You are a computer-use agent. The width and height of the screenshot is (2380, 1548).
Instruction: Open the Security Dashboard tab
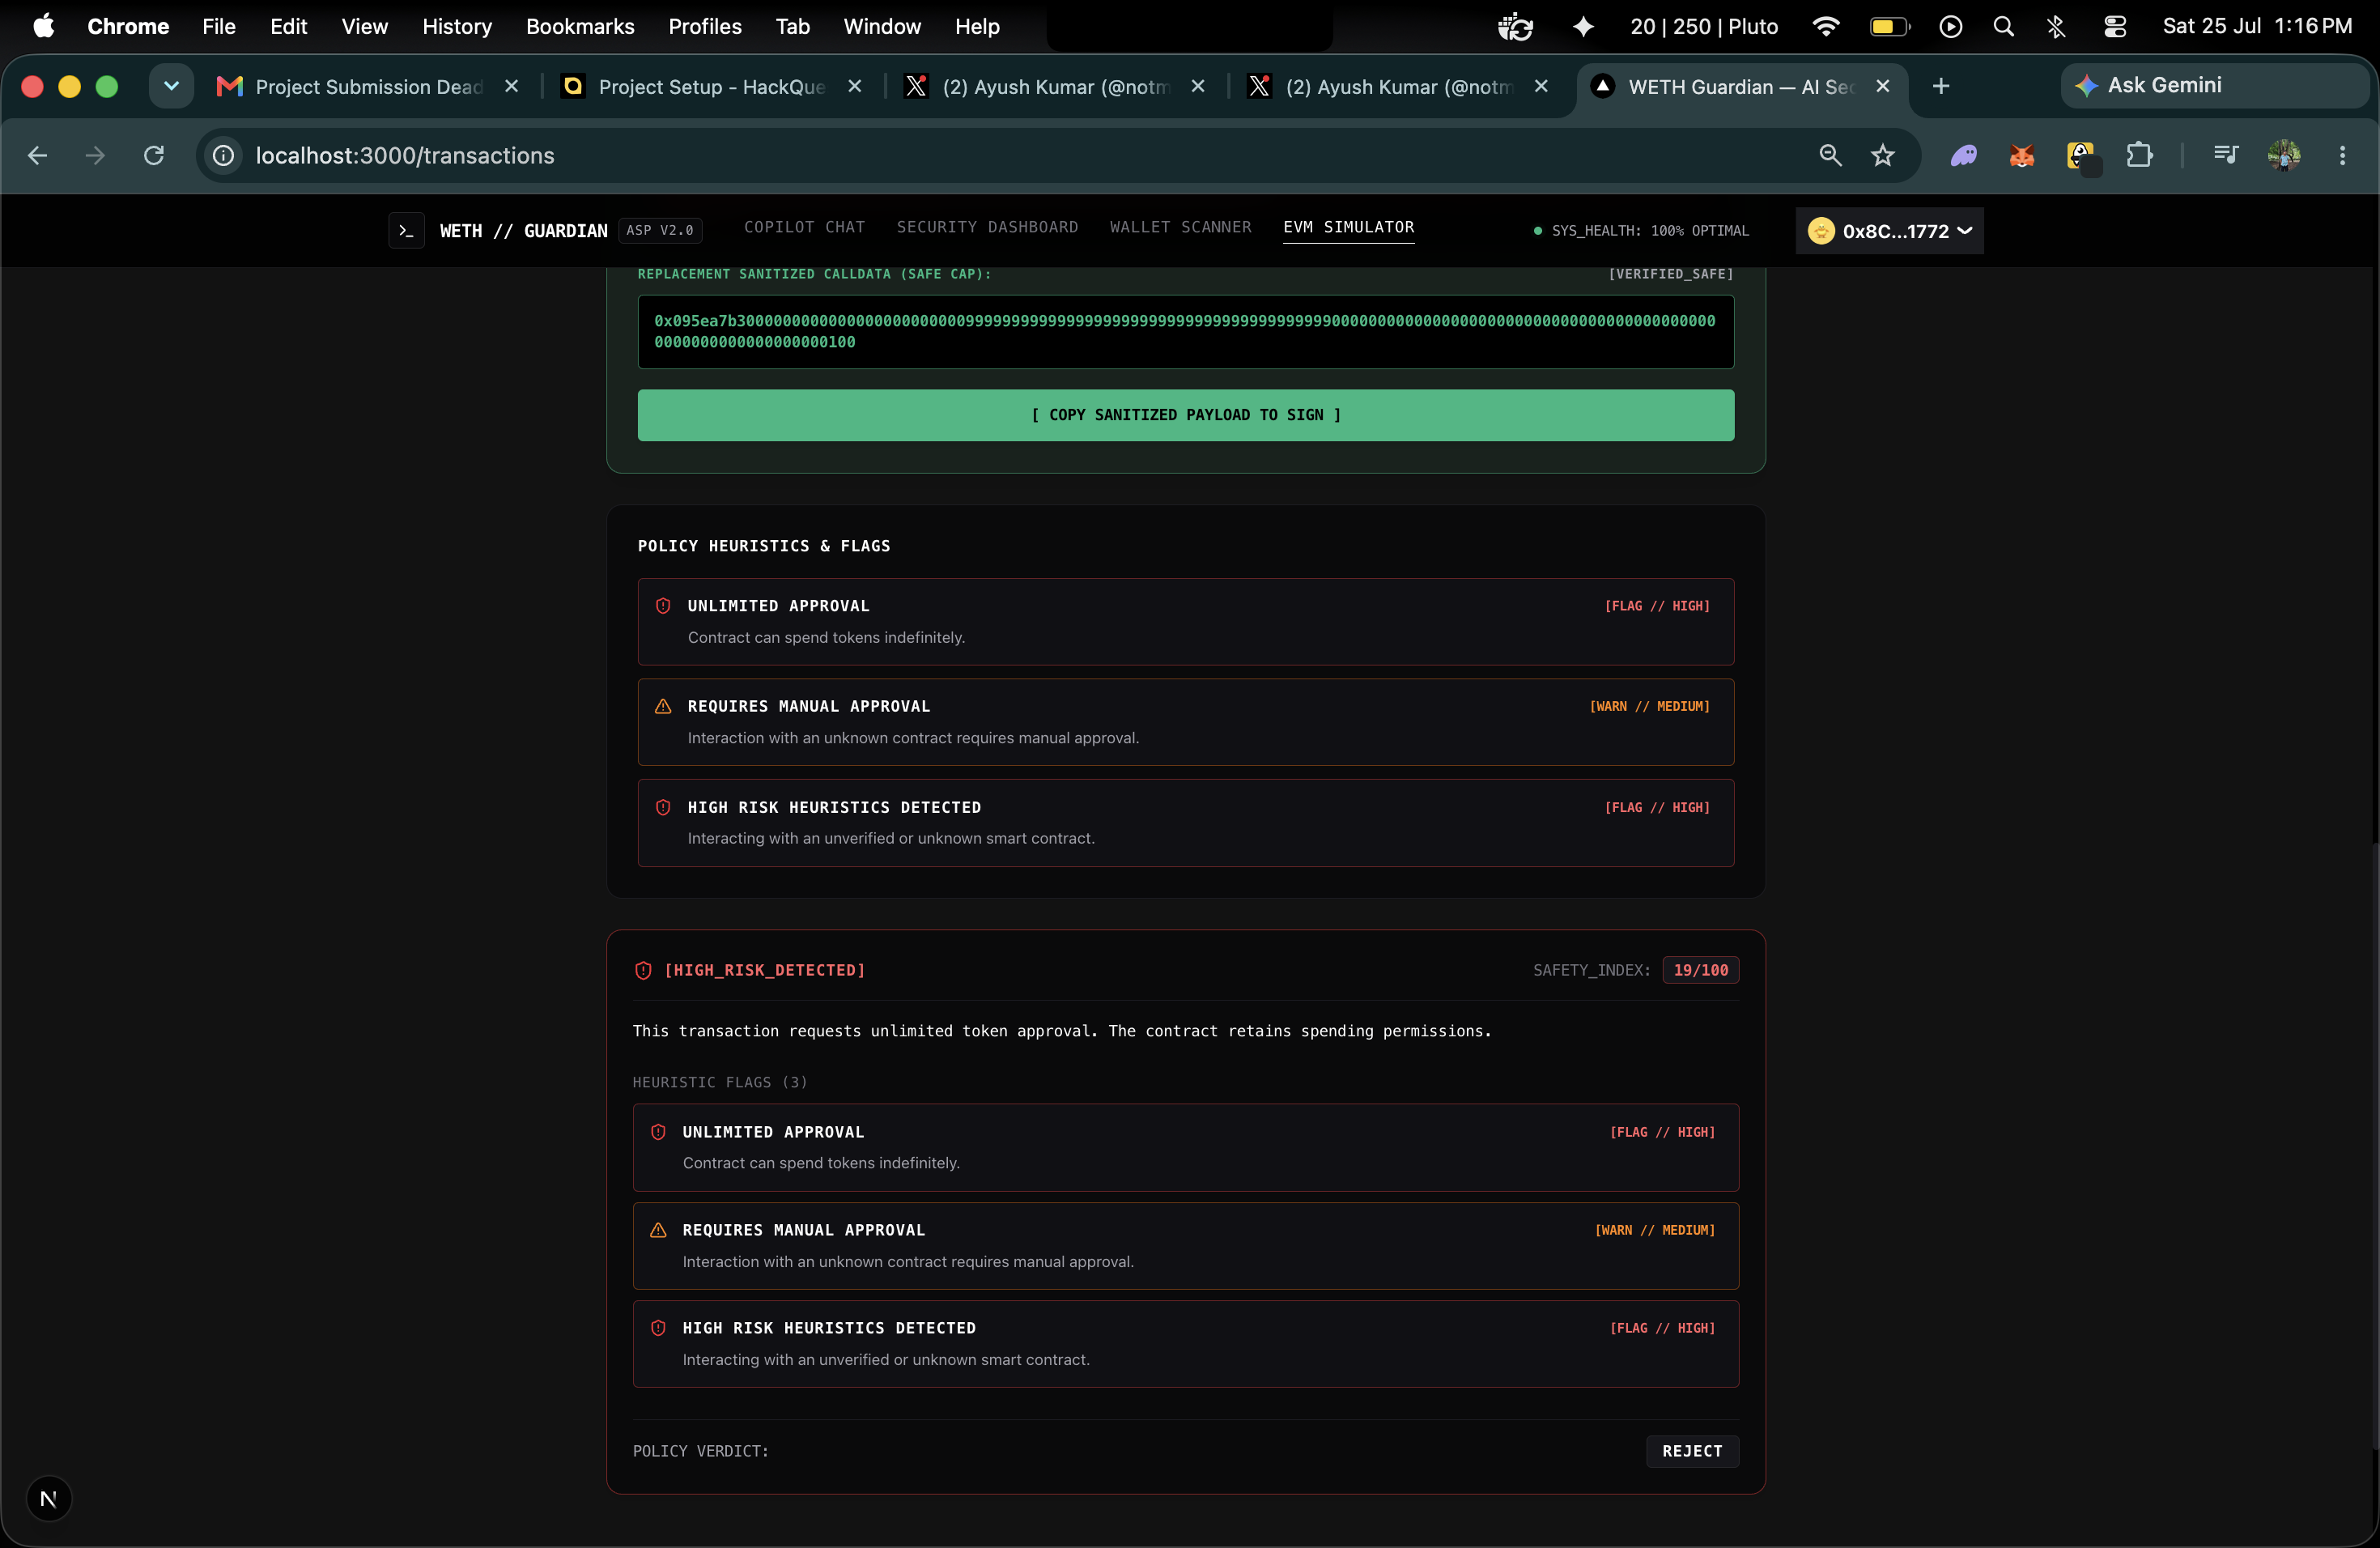pos(987,227)
